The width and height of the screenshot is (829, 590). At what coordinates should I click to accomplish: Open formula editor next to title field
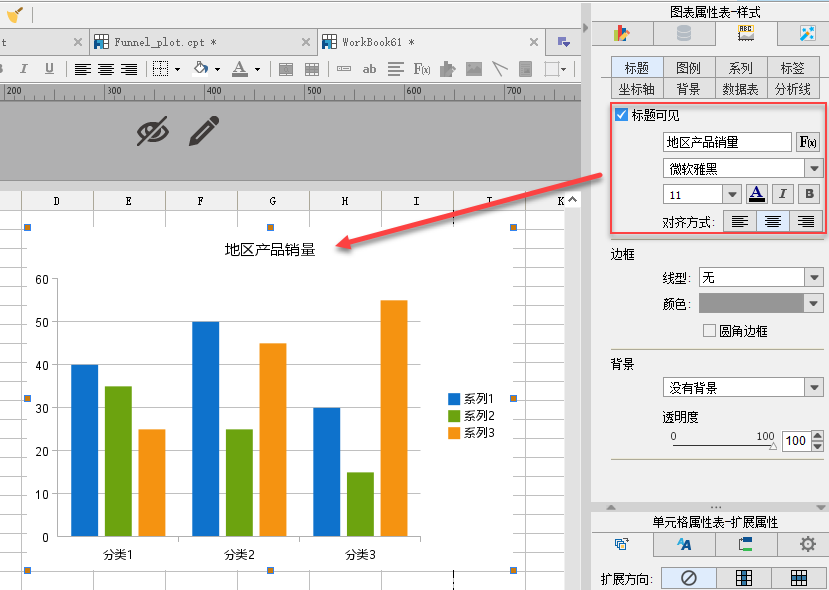tap(808, 142)
